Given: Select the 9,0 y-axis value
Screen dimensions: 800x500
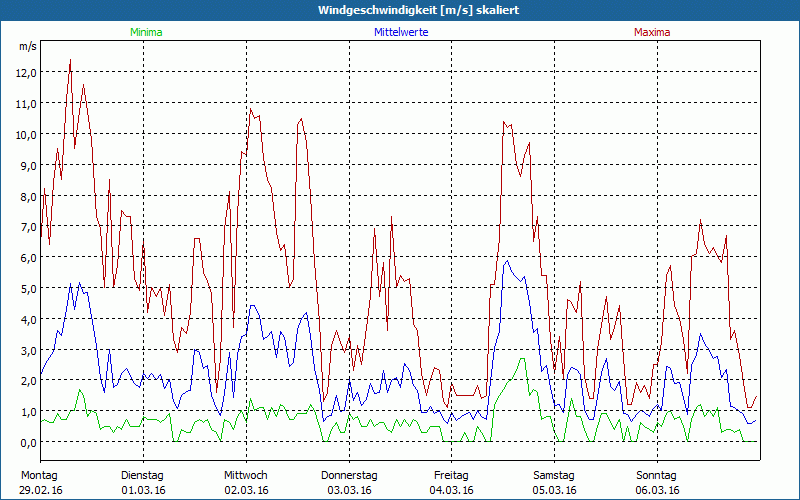Looking at the screenshot, I should click(x=28, y=165).
